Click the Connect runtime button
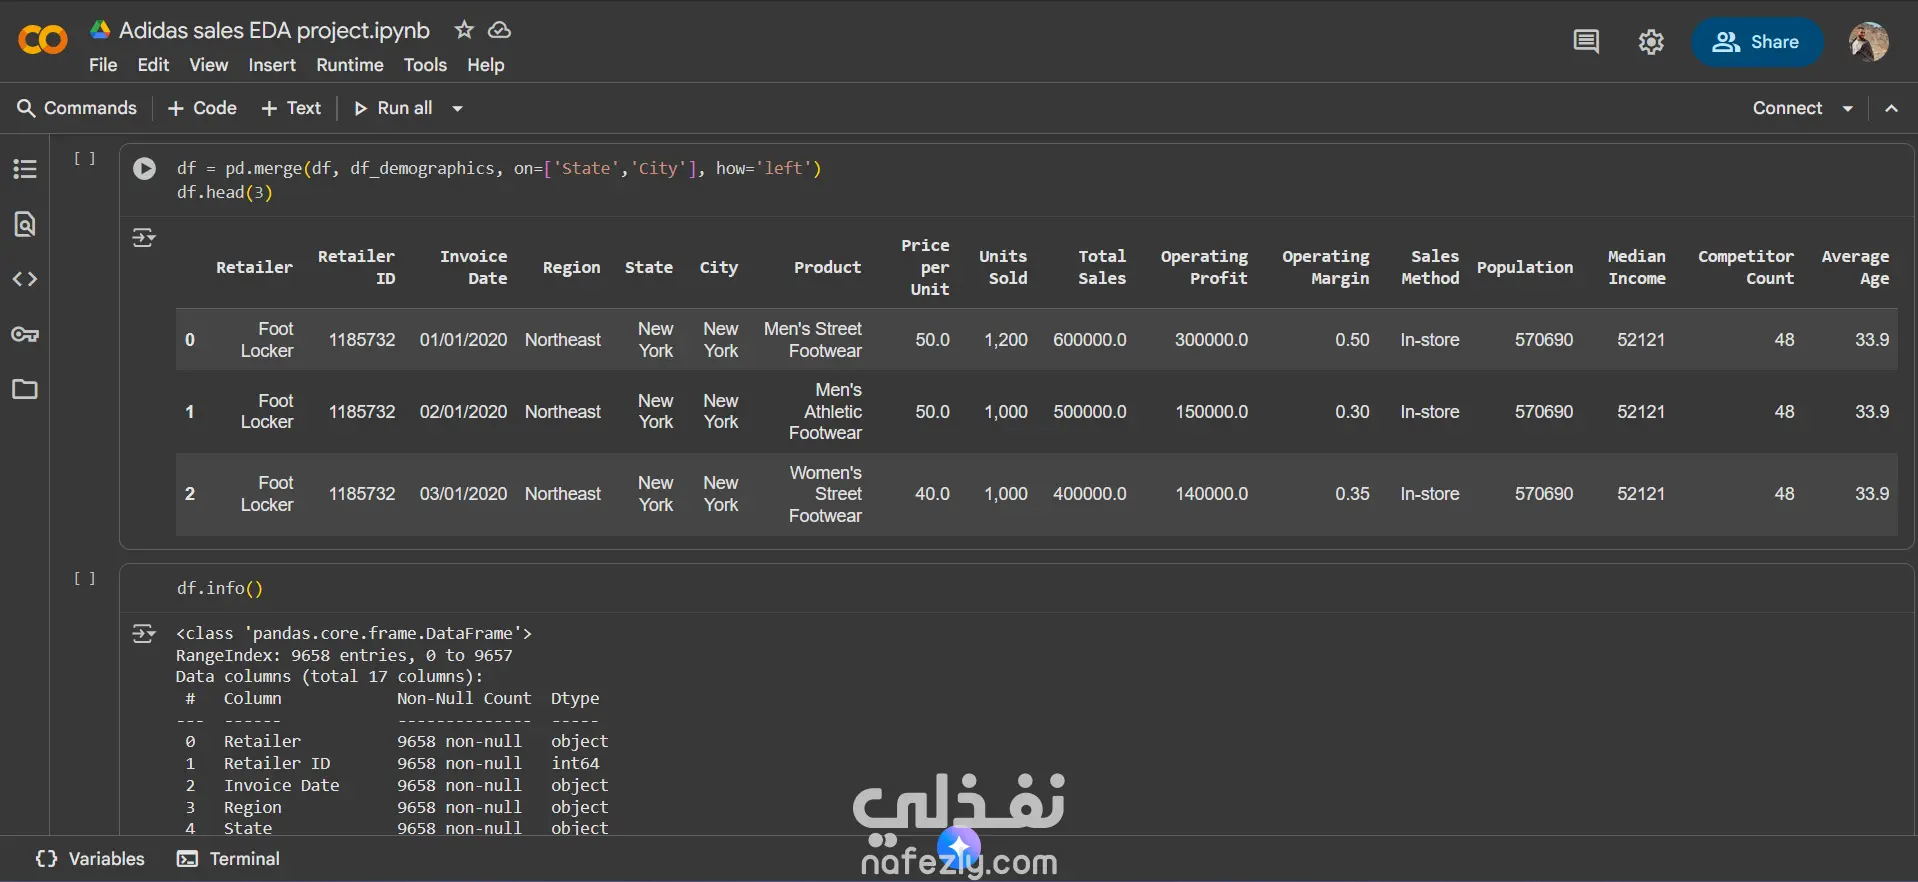Image resolution: width=1918 pixels, height=882 pixels. (1787, 108)
